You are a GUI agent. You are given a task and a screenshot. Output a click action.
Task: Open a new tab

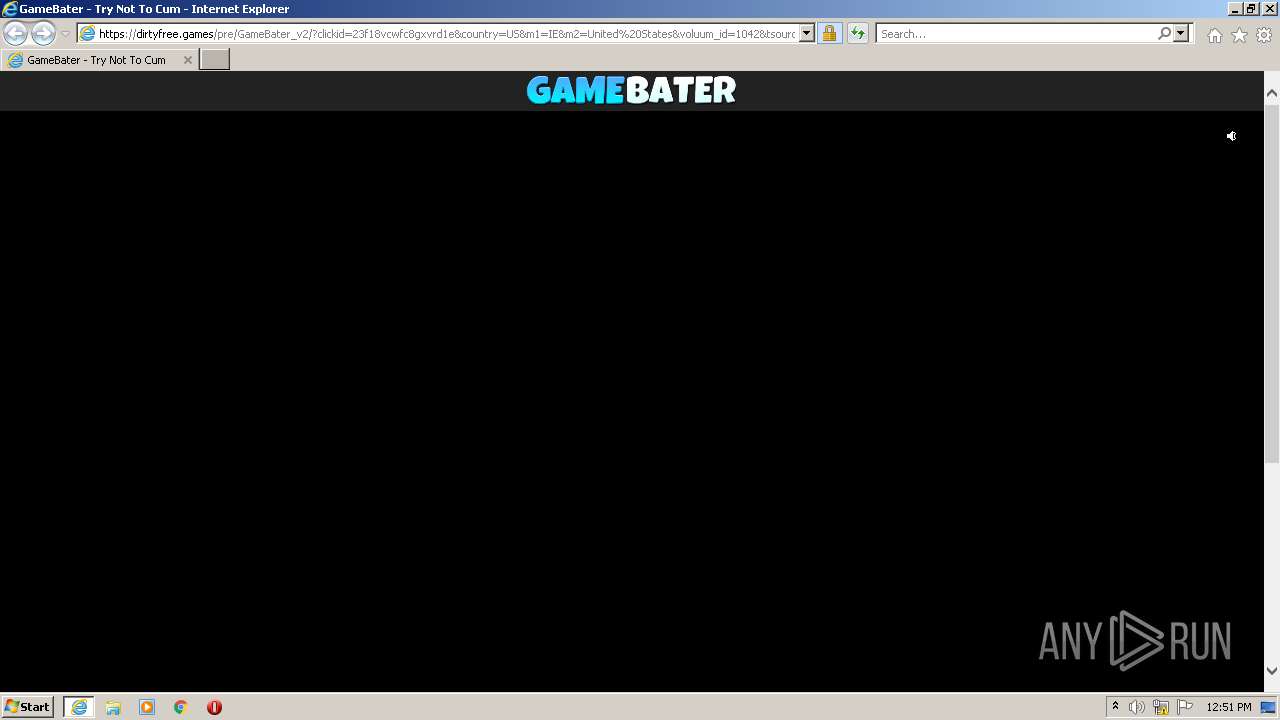(x=215, y=60)
